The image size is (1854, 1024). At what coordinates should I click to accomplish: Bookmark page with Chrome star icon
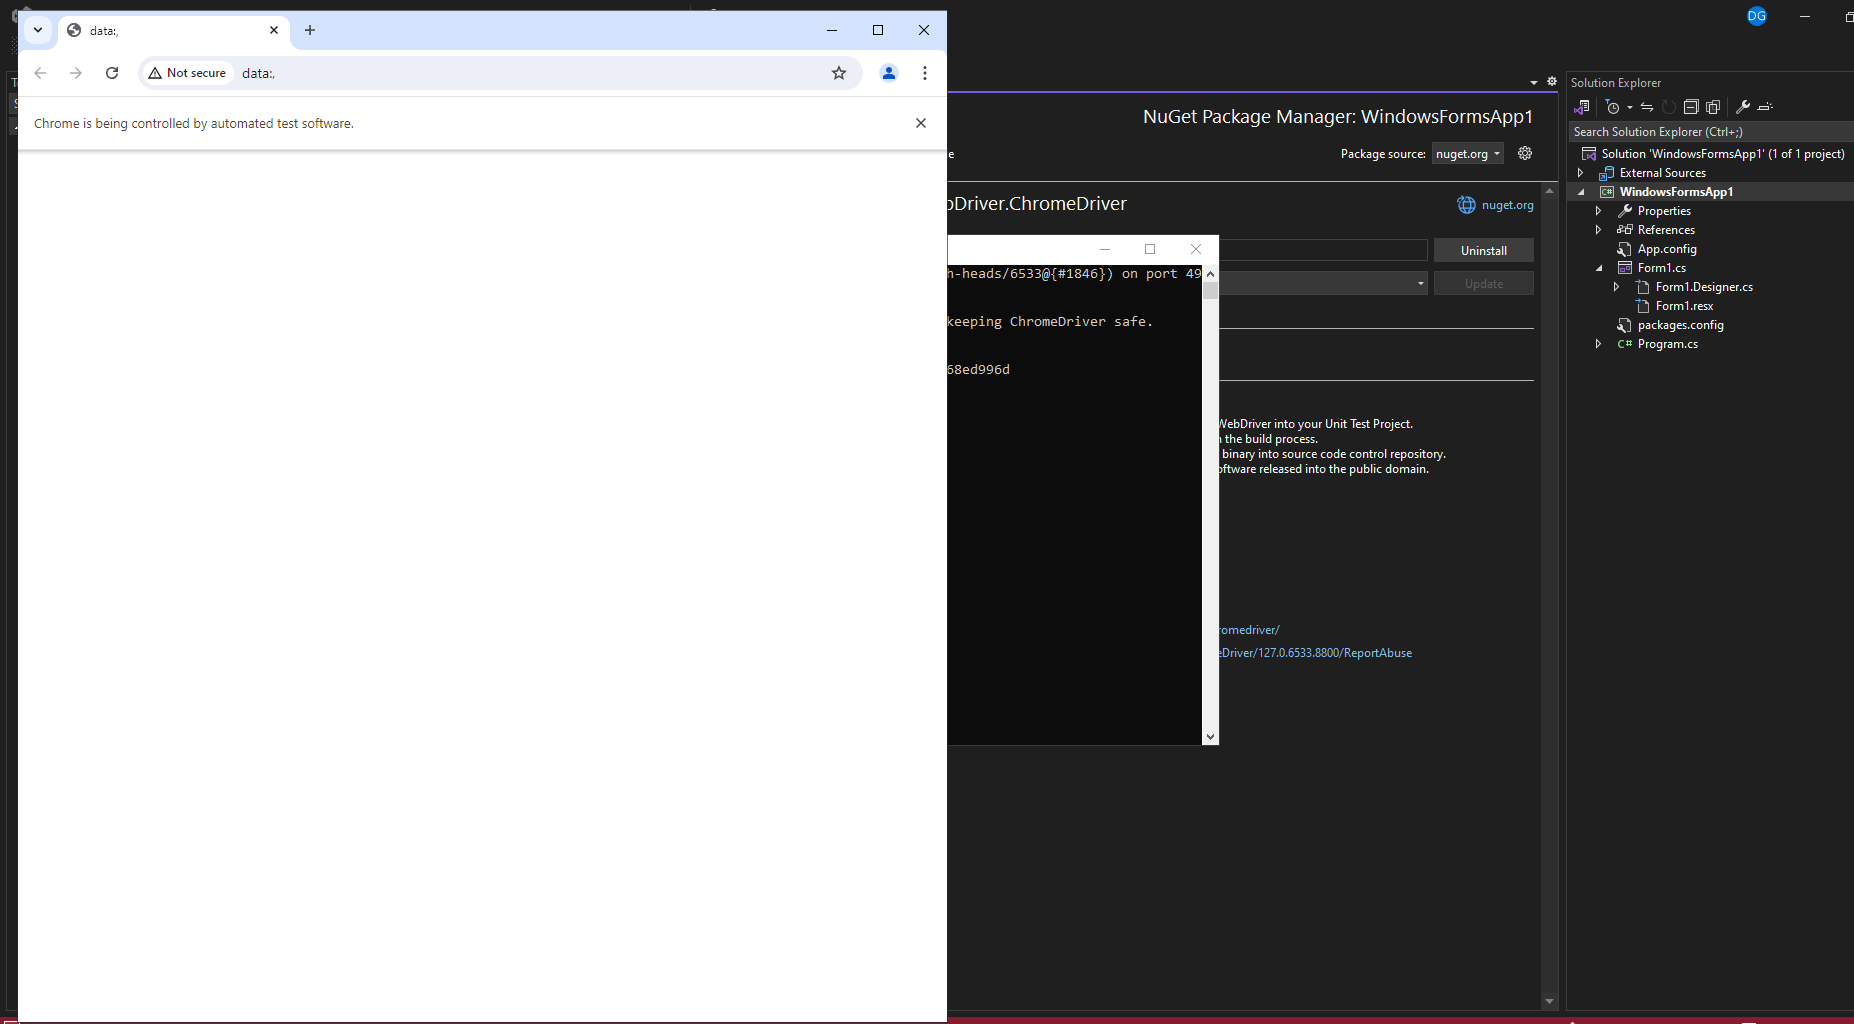point(838,73)
